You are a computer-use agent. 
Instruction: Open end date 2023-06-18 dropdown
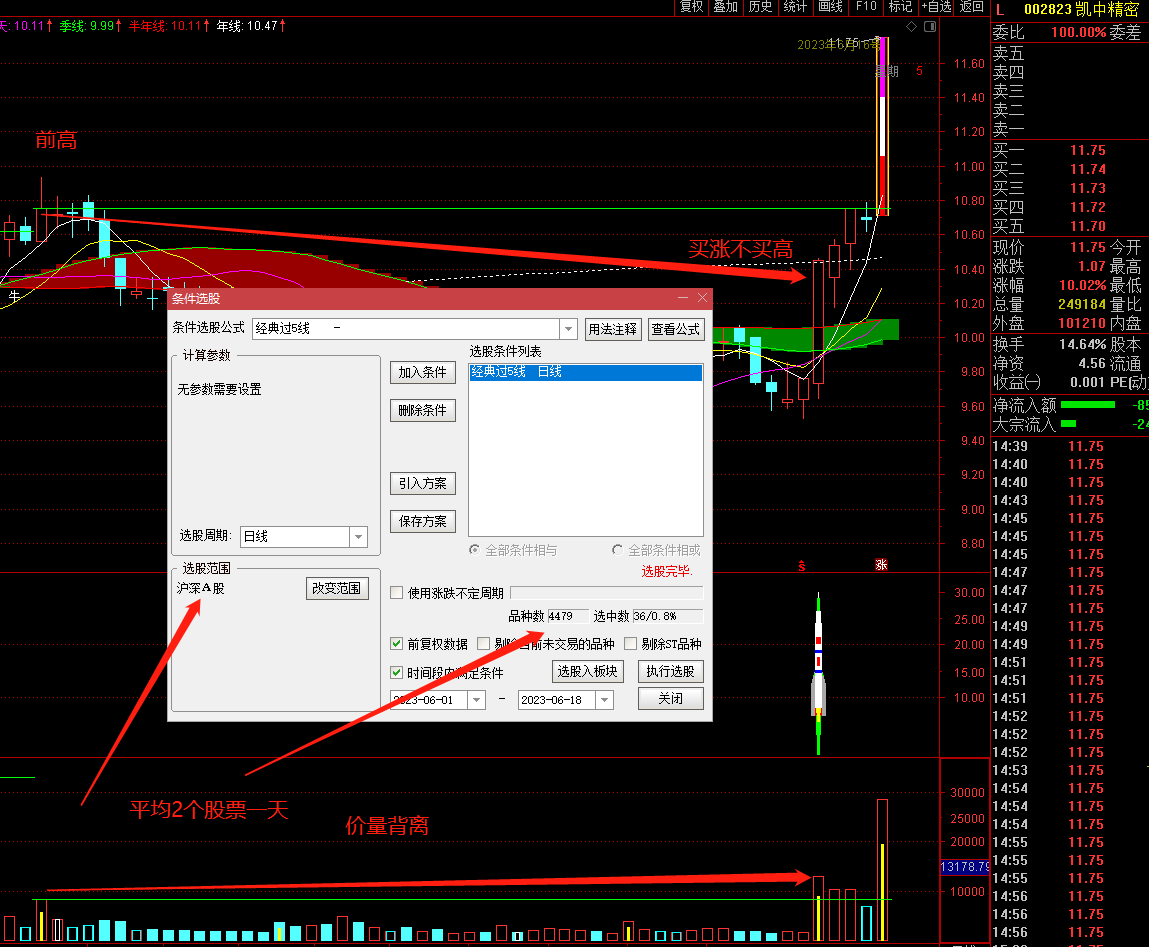[x=605, y=700]
